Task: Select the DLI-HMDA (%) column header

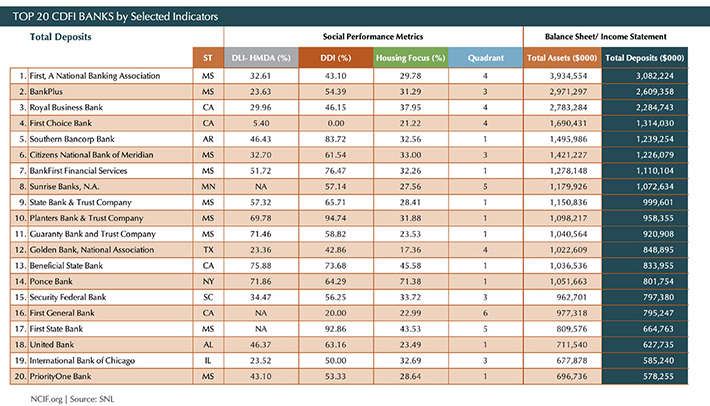Action: (261, 57)
